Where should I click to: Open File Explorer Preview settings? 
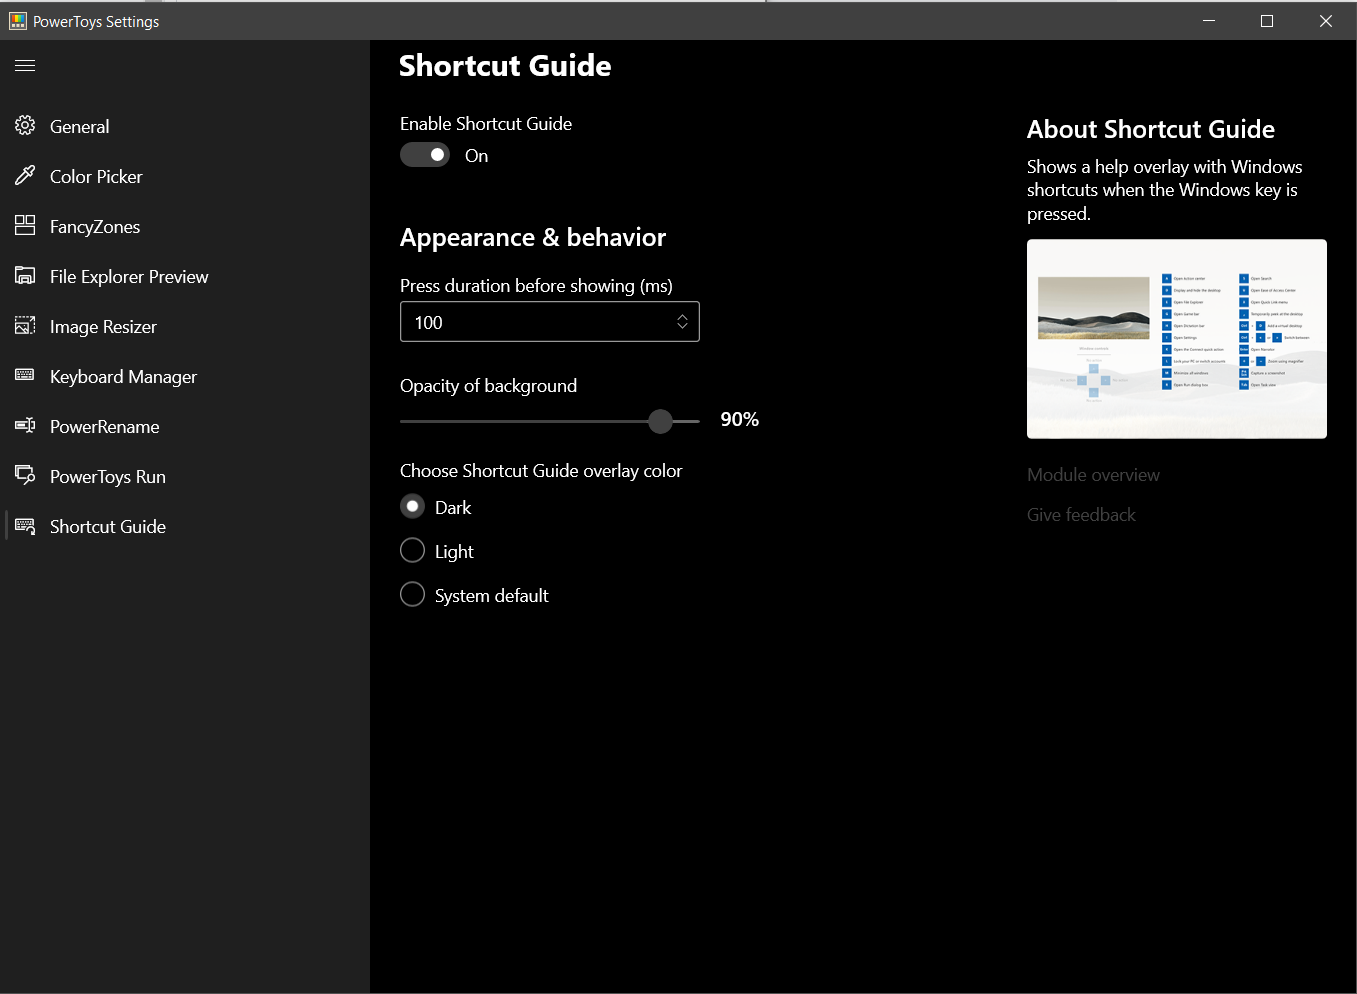point(25,276)
